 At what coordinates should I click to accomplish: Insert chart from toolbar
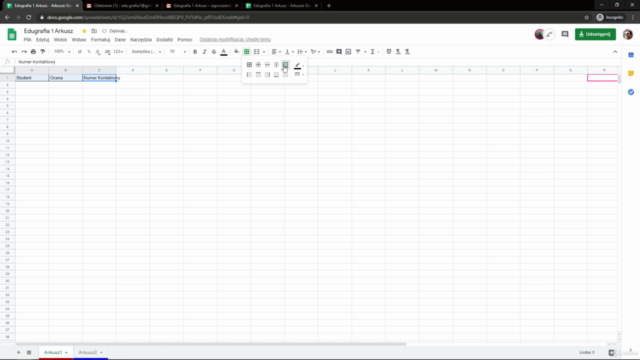[348, 52]
